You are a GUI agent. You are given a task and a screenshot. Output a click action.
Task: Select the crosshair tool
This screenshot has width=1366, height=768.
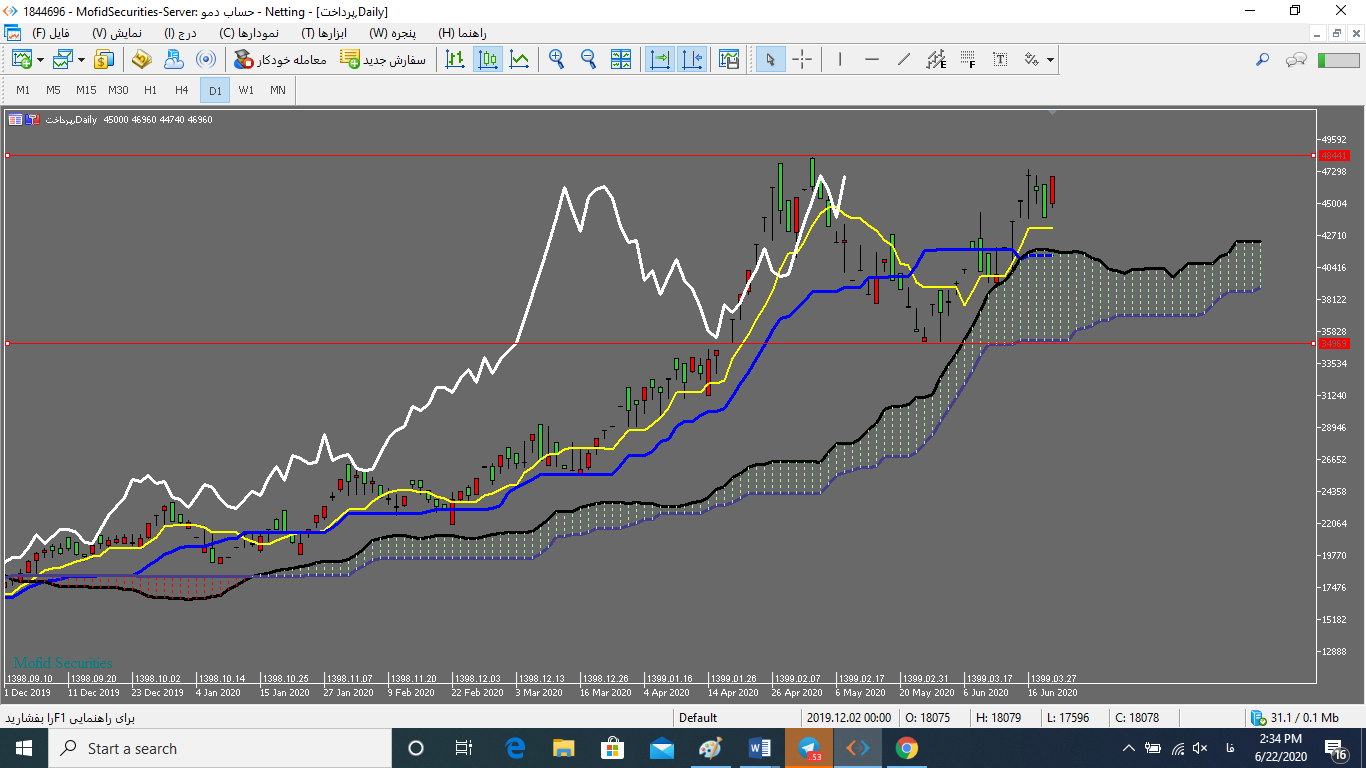[x=802, y=59]
